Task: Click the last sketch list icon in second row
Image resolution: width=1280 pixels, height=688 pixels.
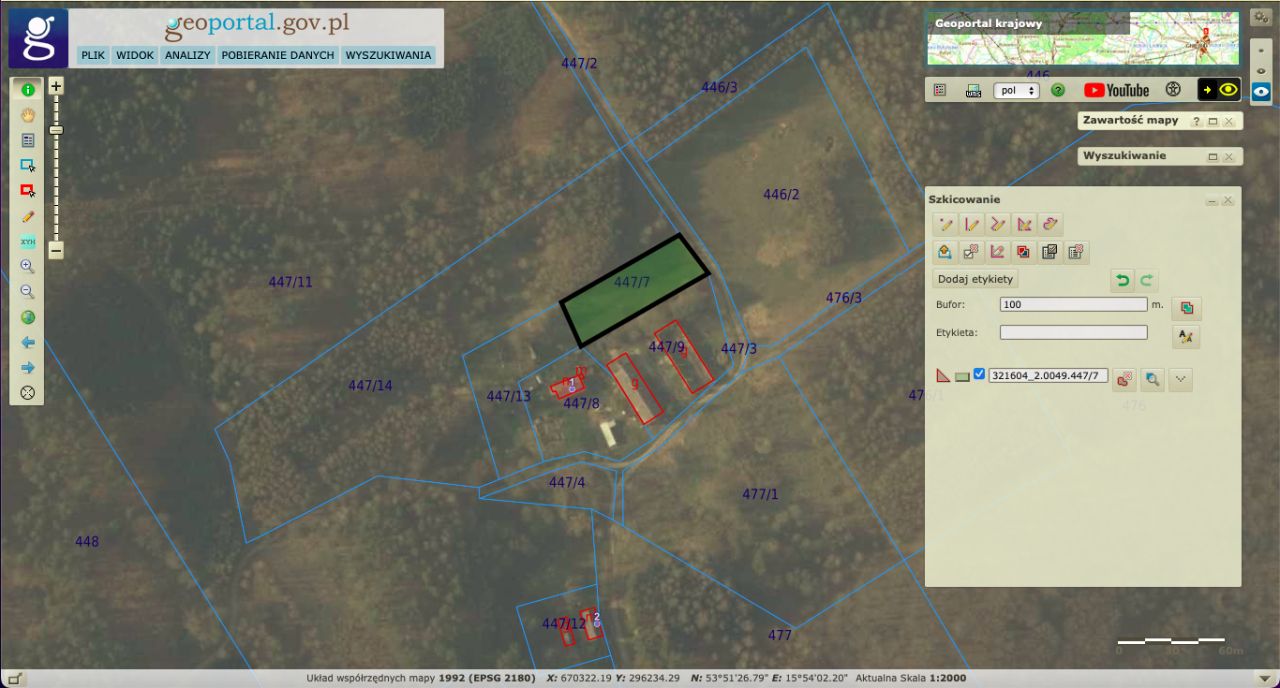Action: pos(1075,252)
